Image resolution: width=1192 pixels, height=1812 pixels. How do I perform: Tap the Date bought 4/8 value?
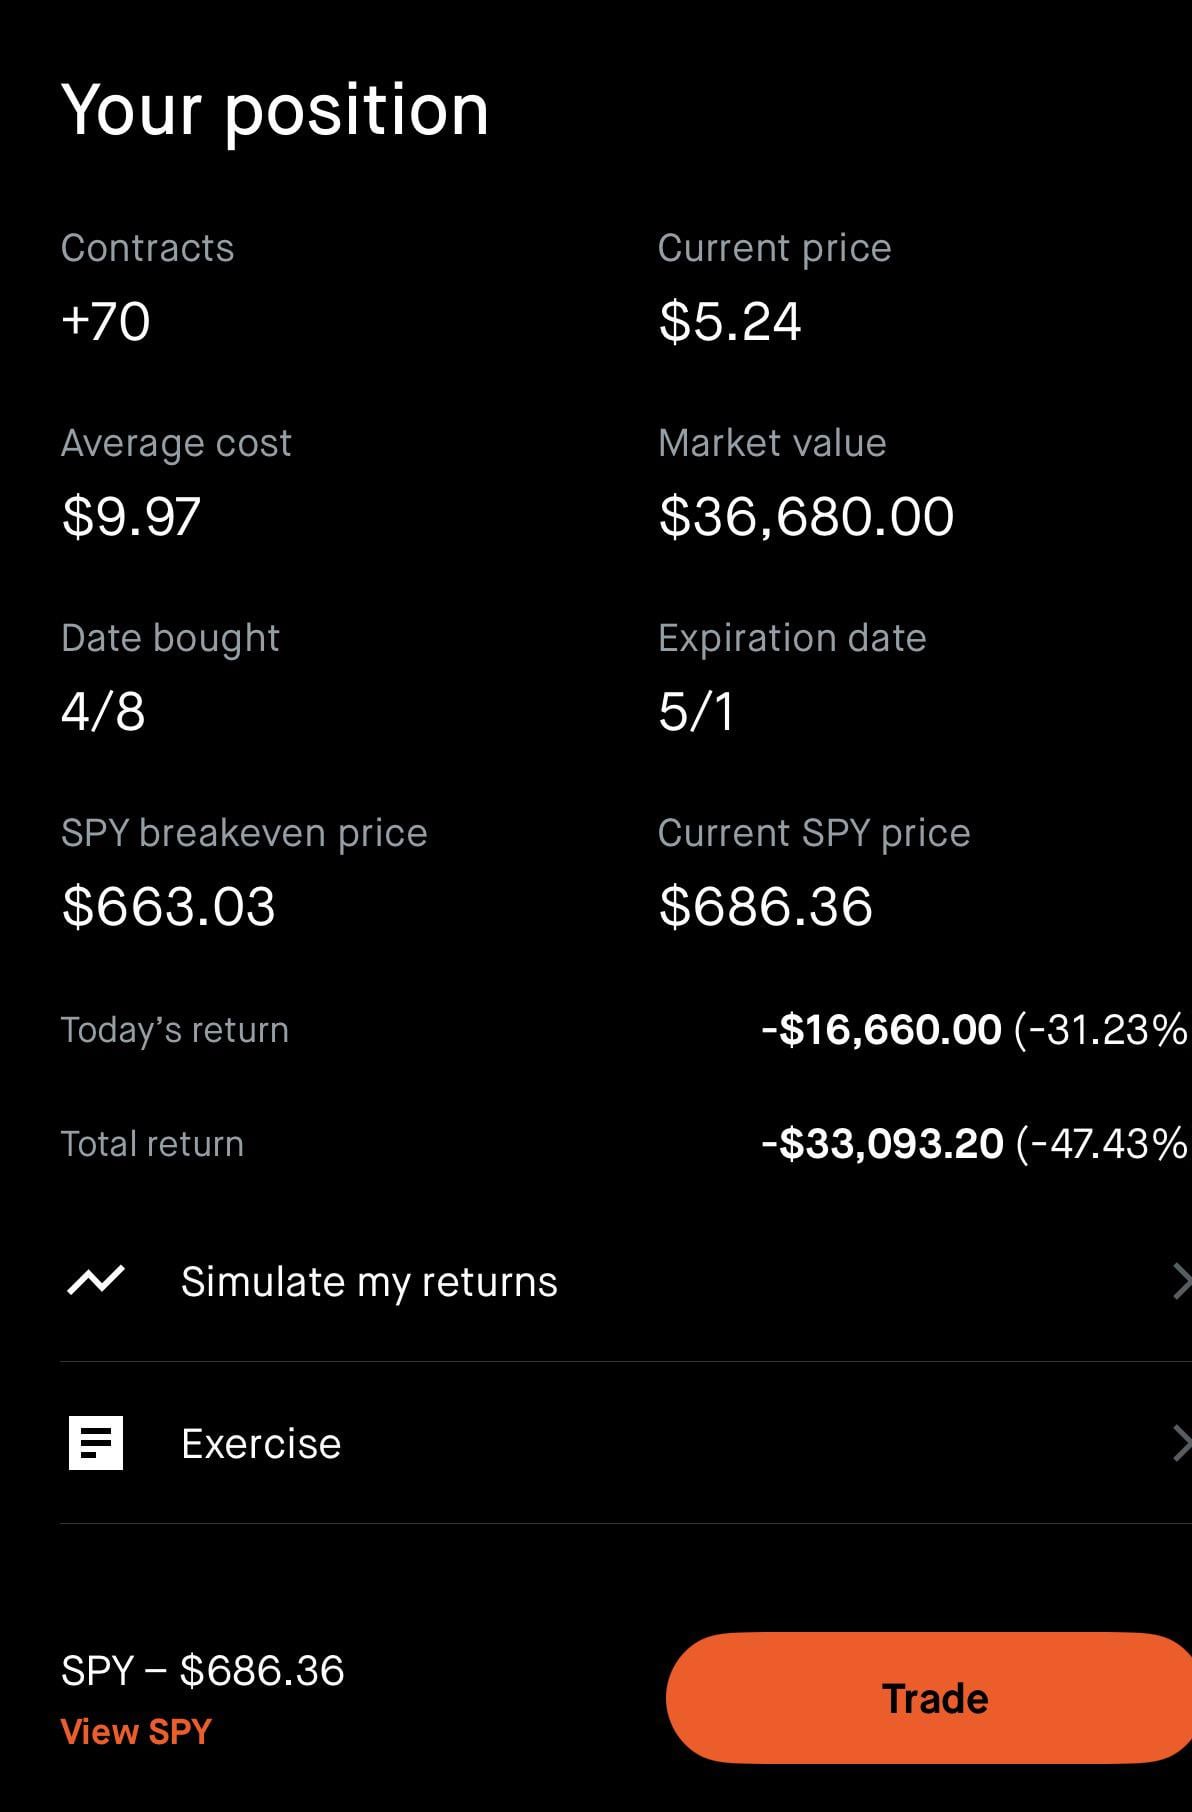pos(103,712)
